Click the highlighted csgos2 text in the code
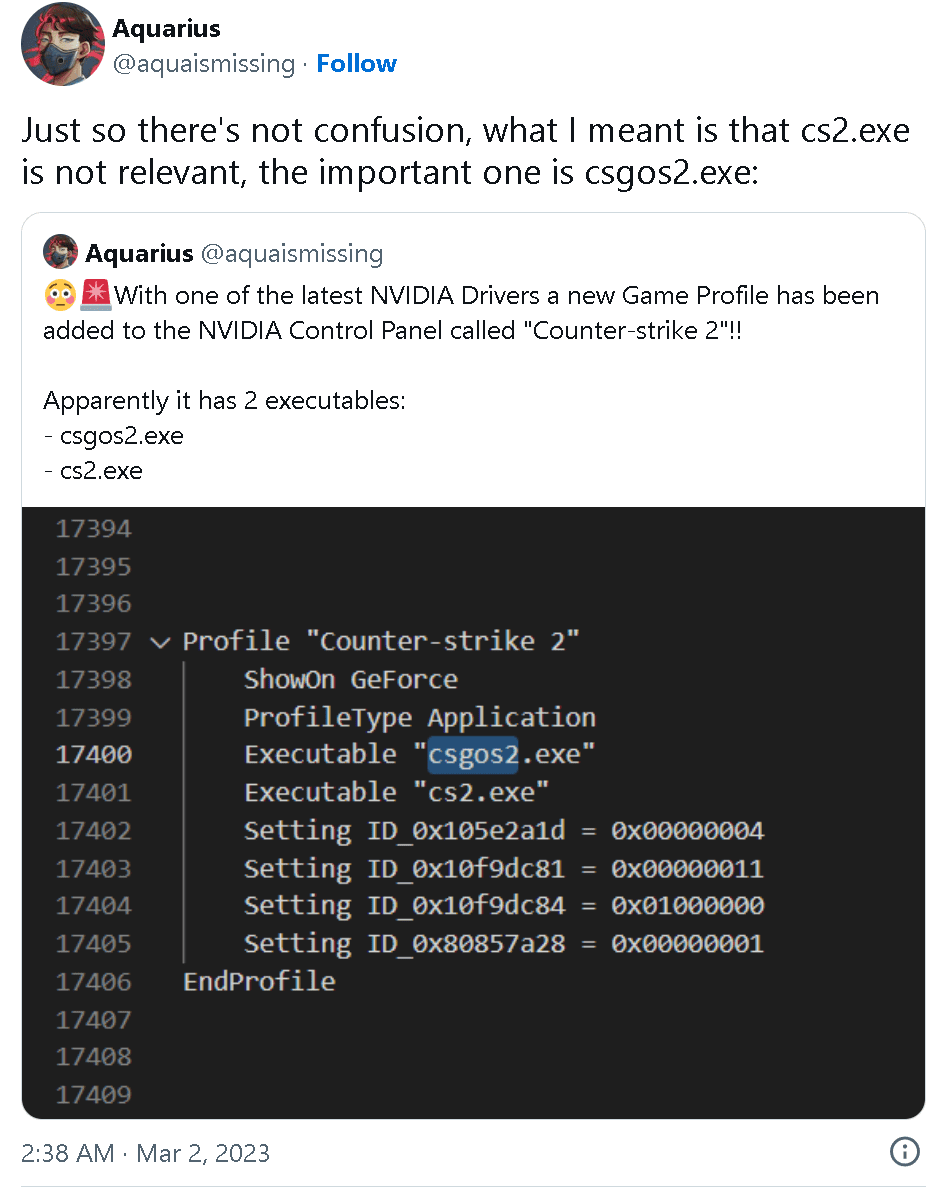 (x=473, y=755)
